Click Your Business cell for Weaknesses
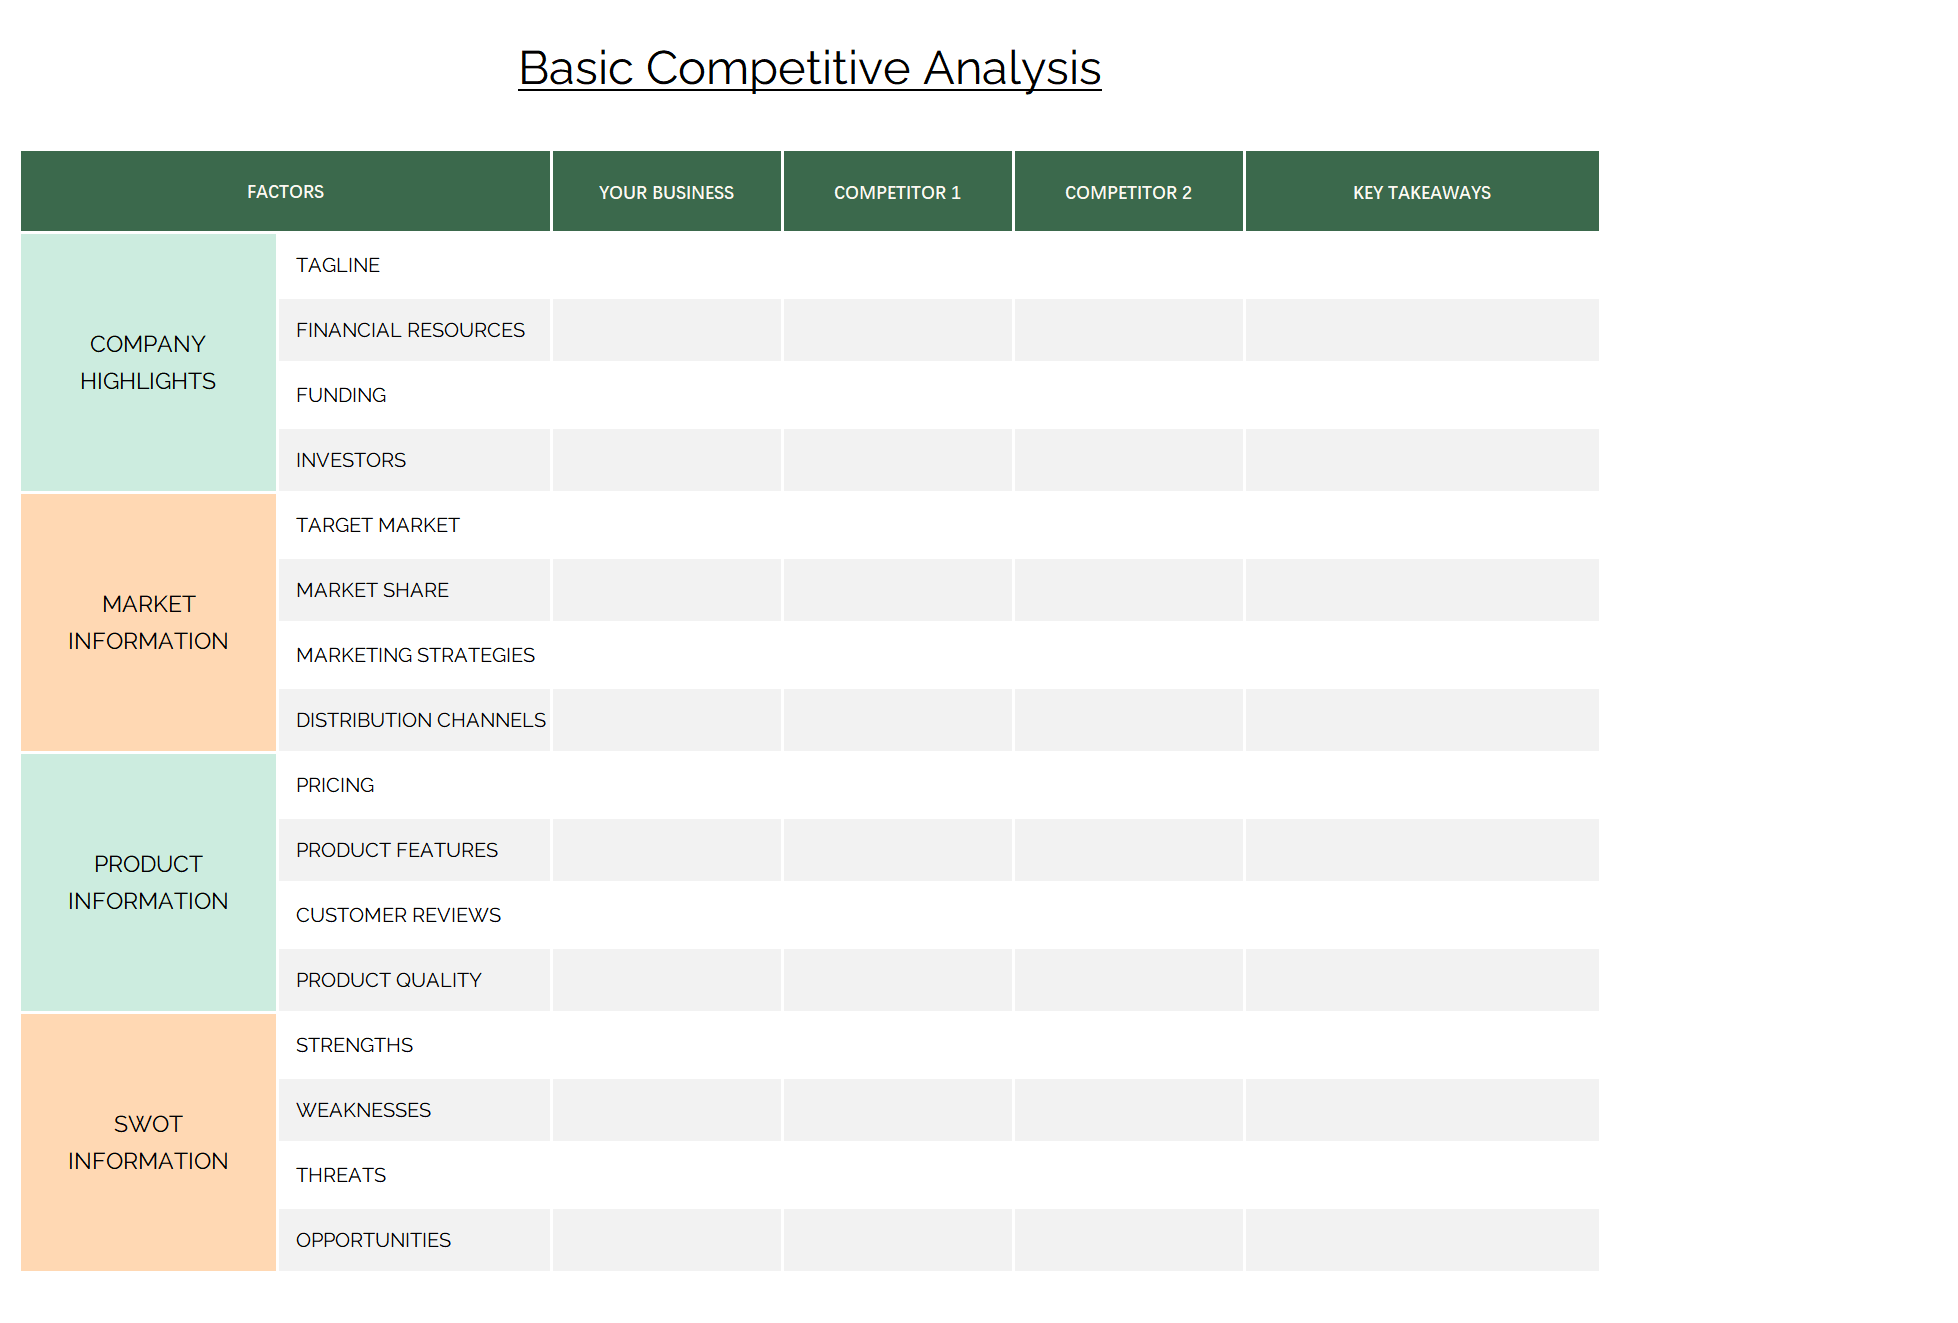 click(x=667, y=1110)
